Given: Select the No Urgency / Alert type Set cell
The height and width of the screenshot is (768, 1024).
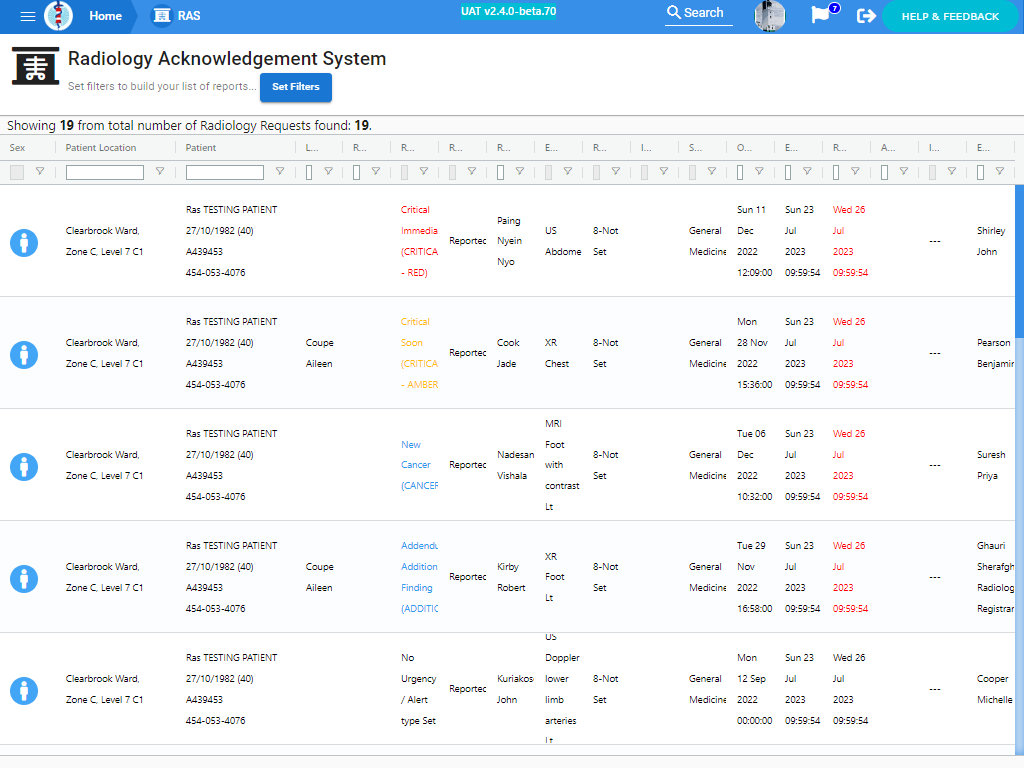Looking at the screenshot, I should pyautogui.click(x=419, y=689).
